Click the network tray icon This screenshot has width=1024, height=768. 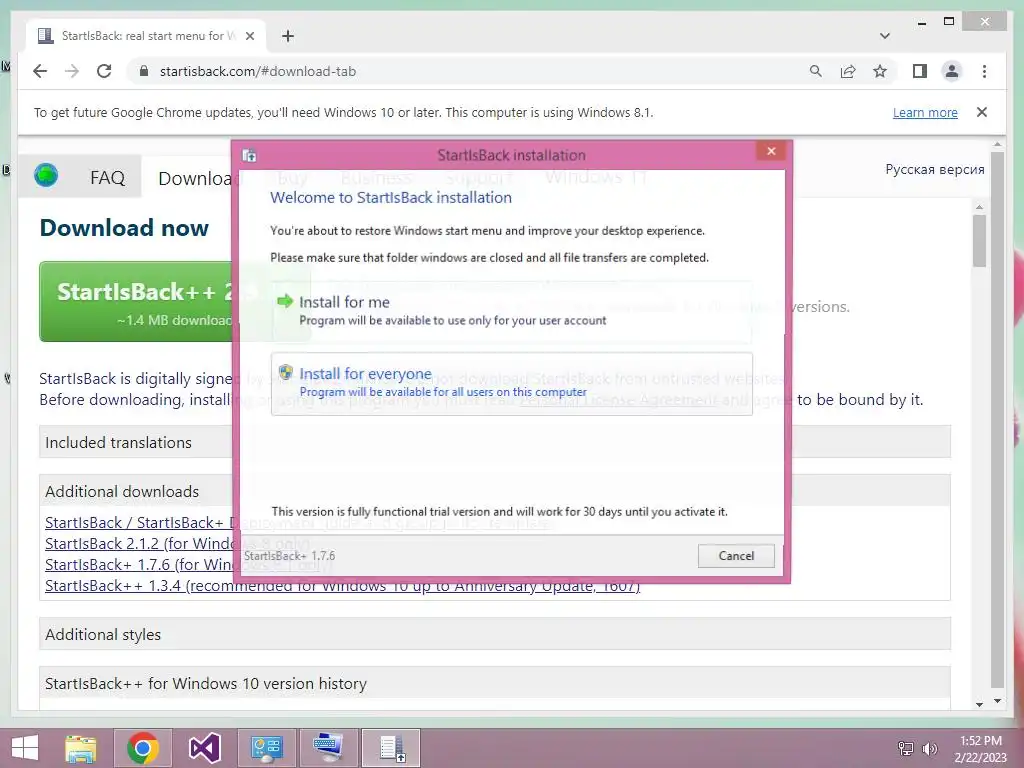point(906,748)
